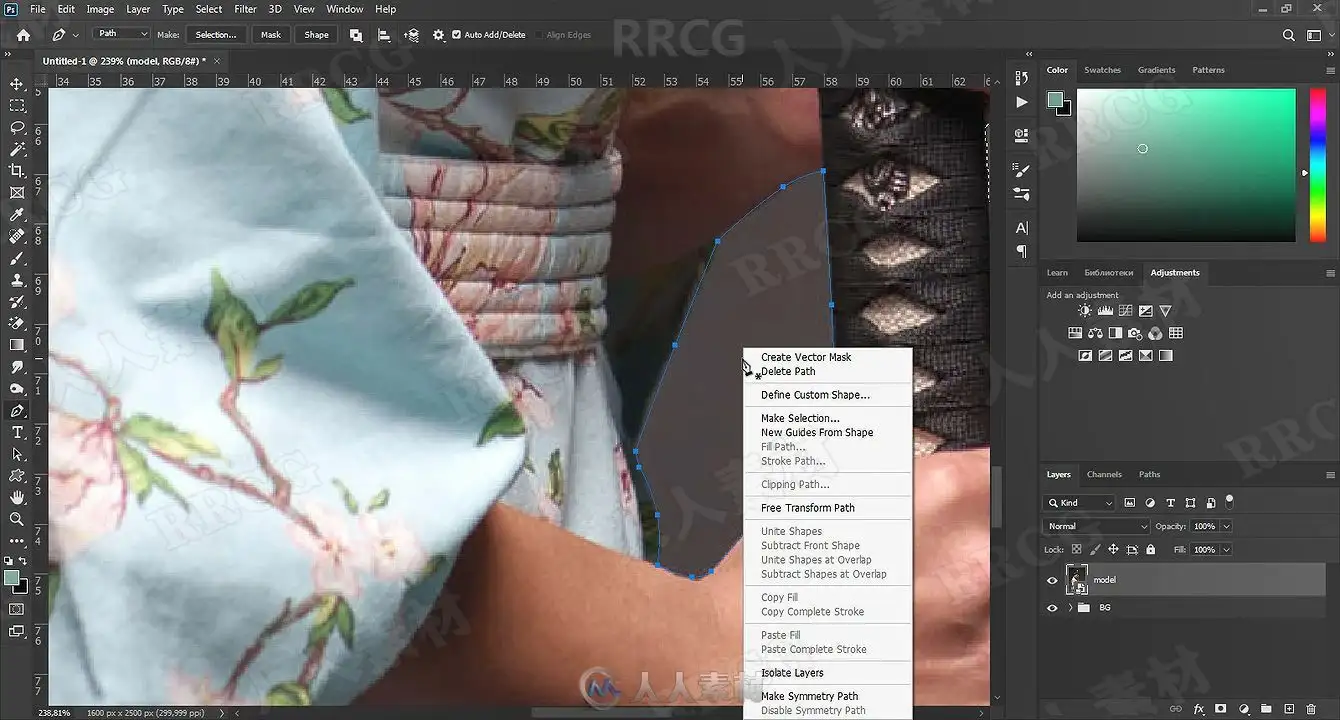Click the Shape button

click(316, 35)
